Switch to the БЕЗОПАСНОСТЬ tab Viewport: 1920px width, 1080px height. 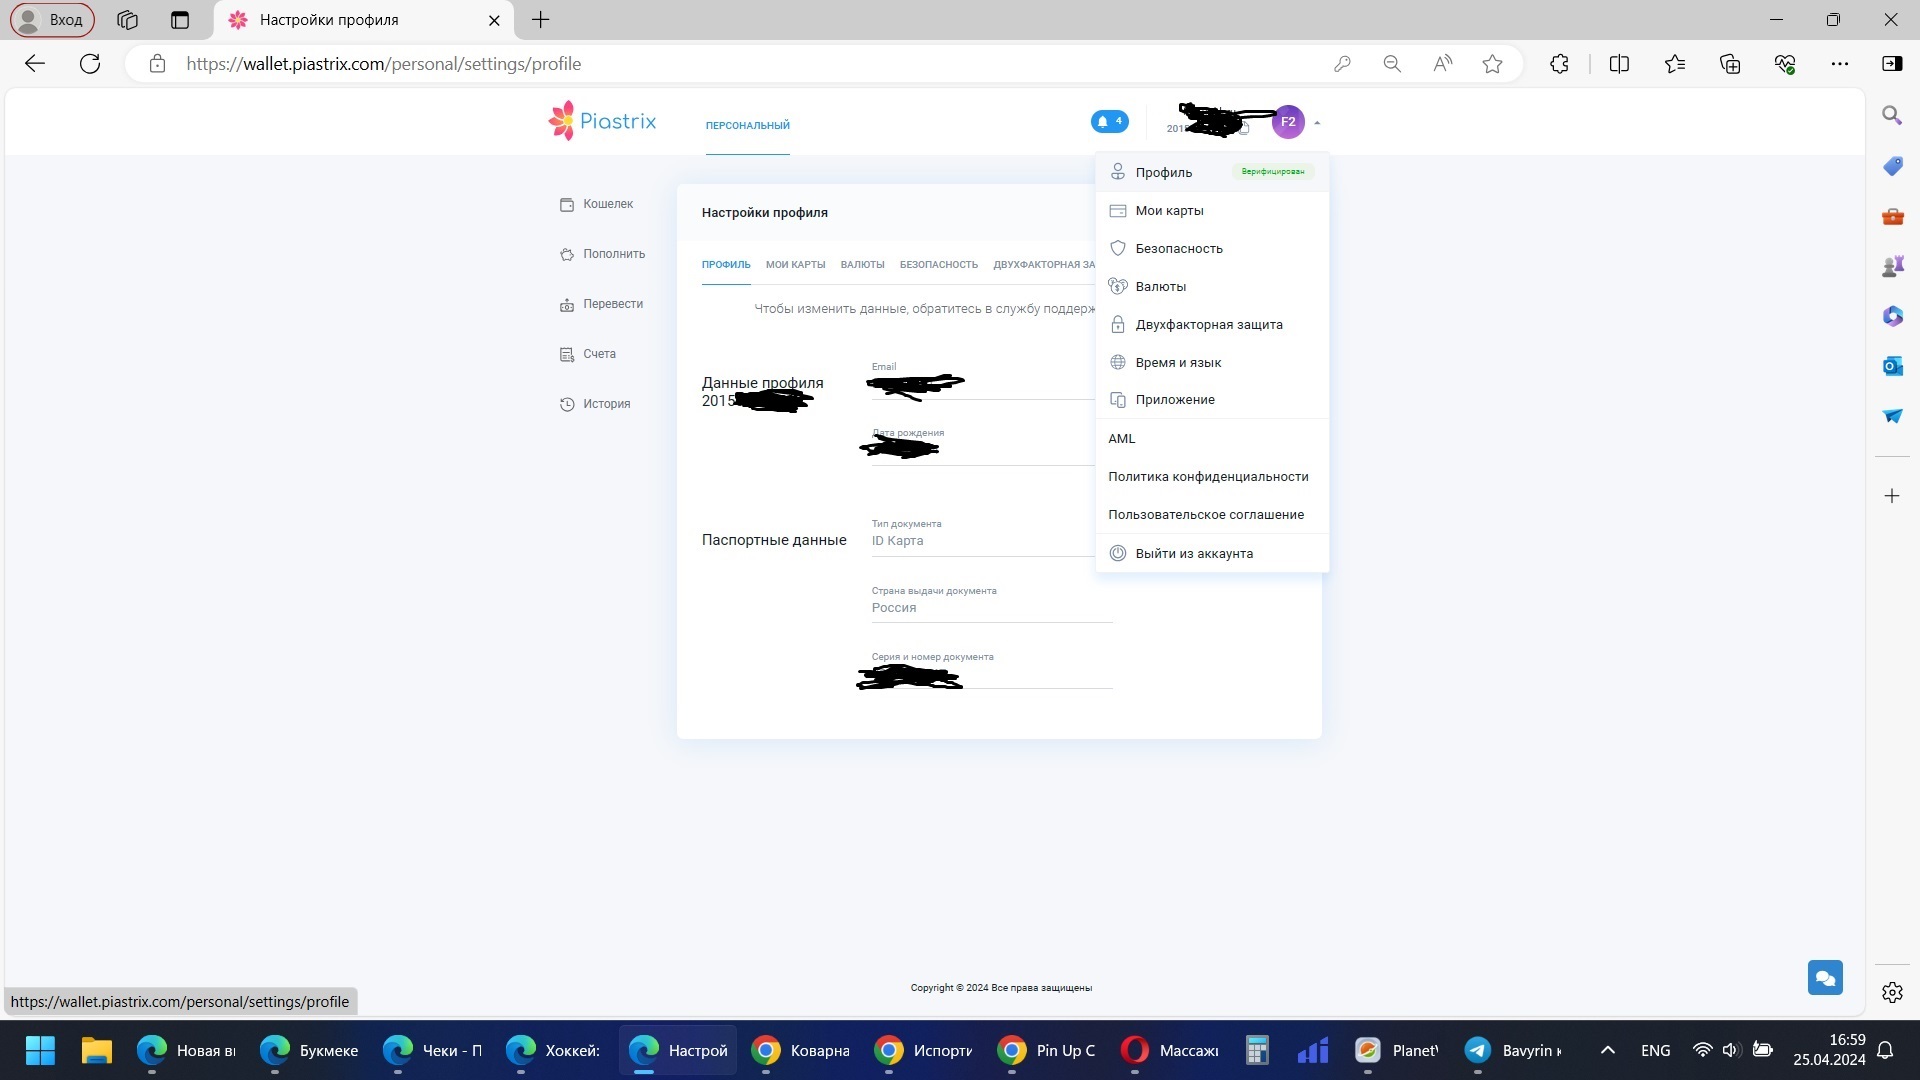[x=938, y=265]
